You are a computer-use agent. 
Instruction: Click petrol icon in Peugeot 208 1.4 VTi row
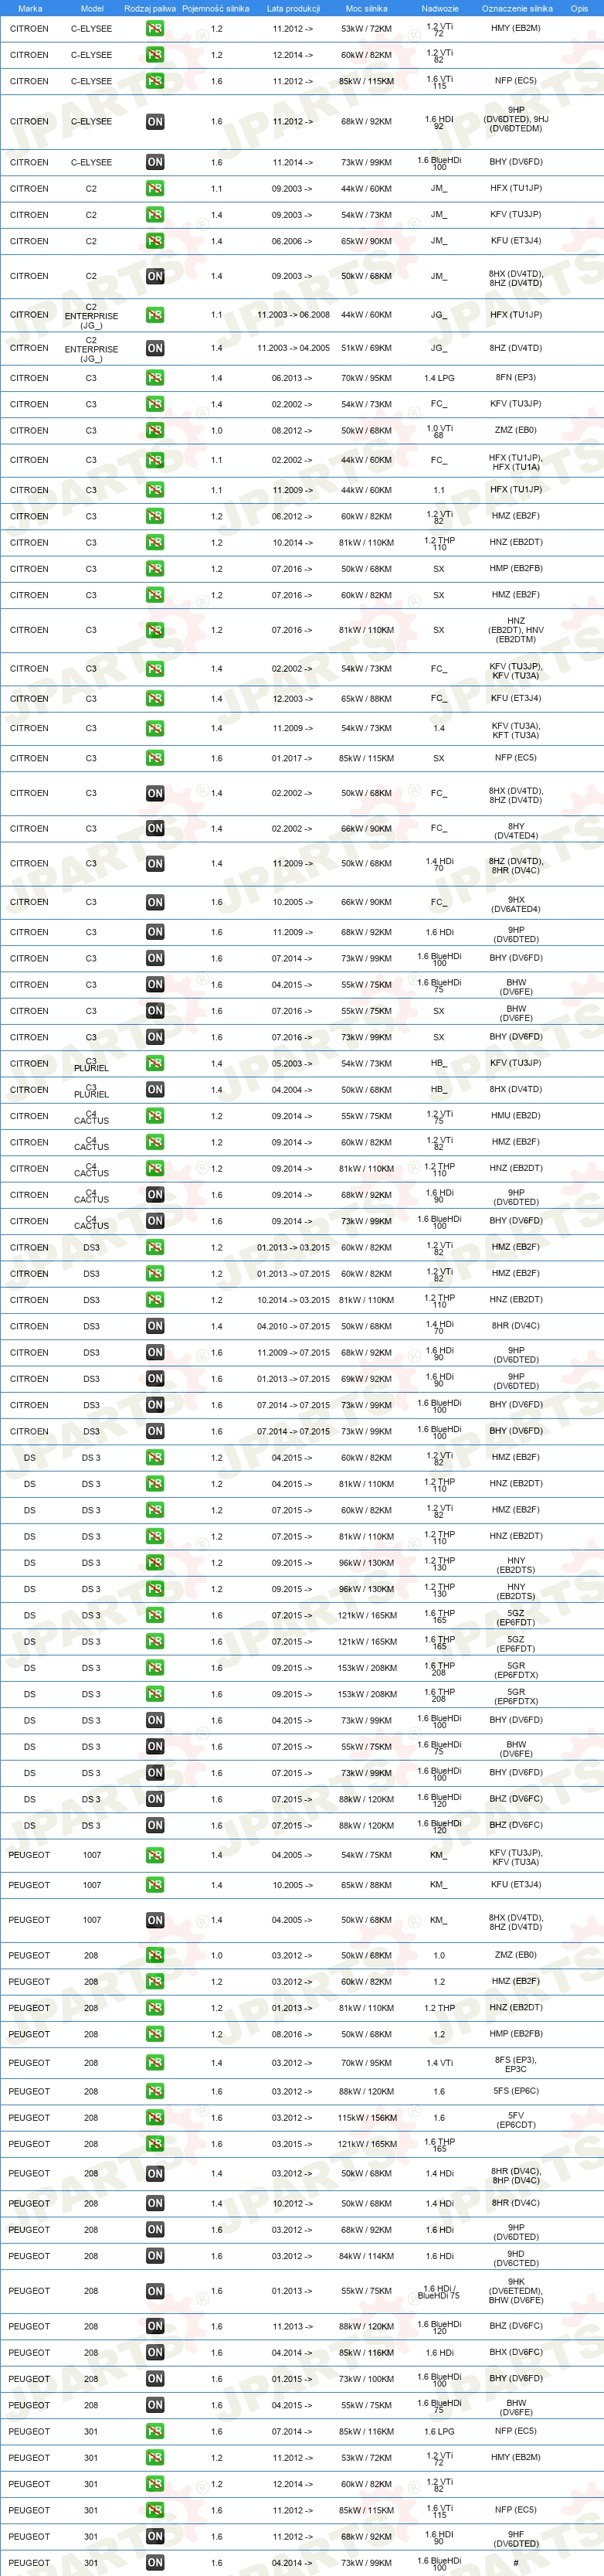(155, 2063)
